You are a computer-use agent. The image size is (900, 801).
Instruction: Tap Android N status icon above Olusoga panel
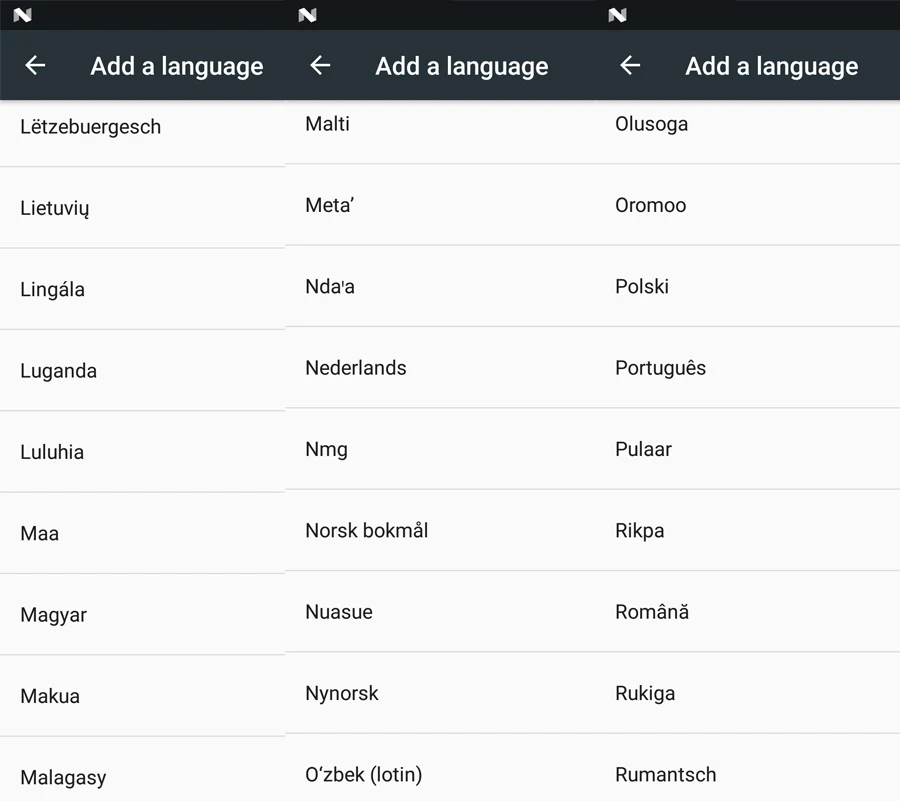(x=617, y=15)
